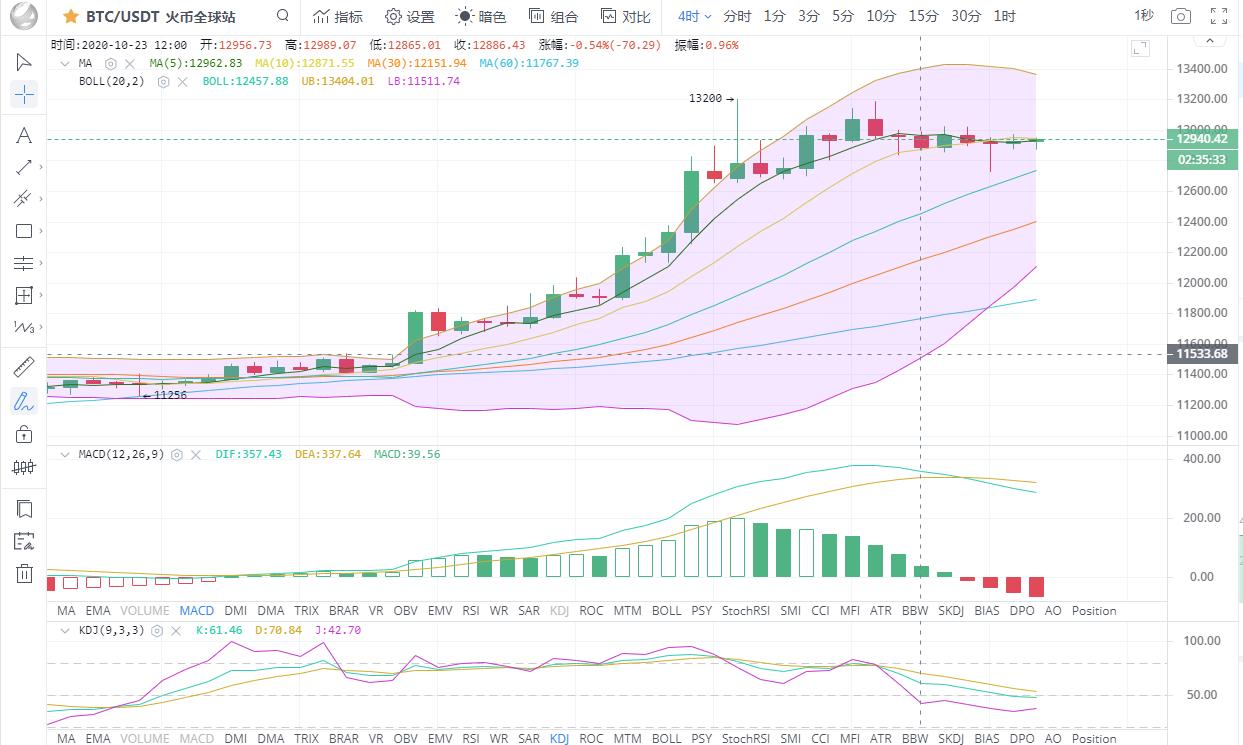Open the 4时 timeframe dropdown

694,16
